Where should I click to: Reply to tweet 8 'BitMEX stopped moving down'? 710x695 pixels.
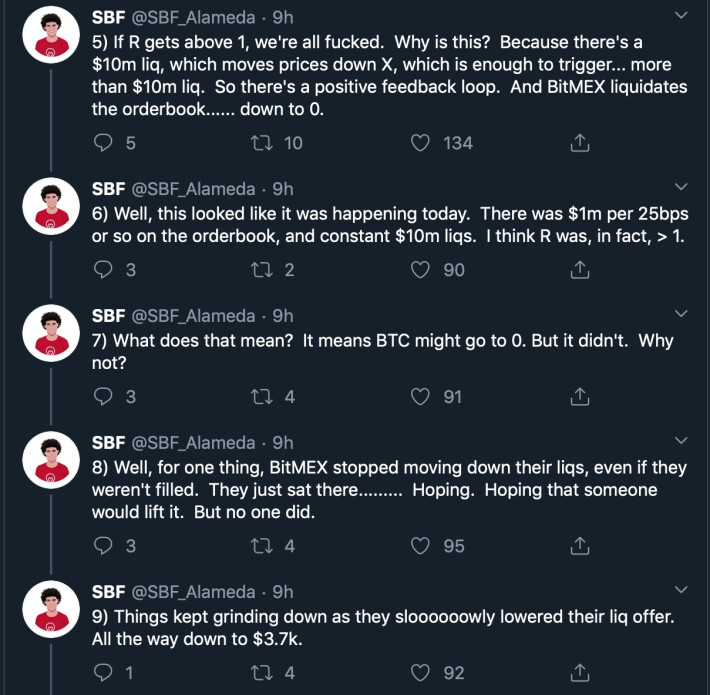(x=103, y=546)
